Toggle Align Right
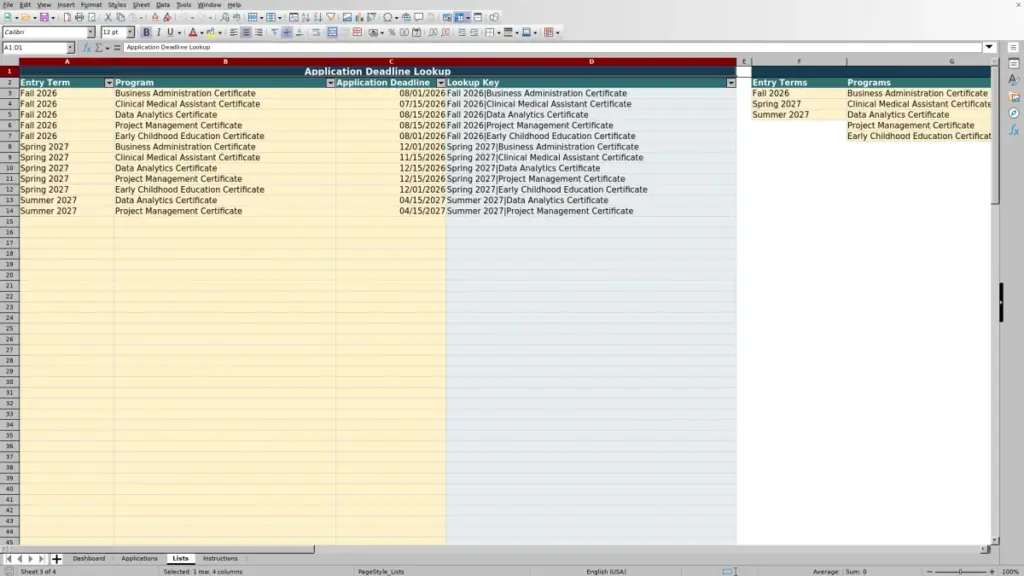1024x576 pixels. pyautogui.click(x=259, y=32)
